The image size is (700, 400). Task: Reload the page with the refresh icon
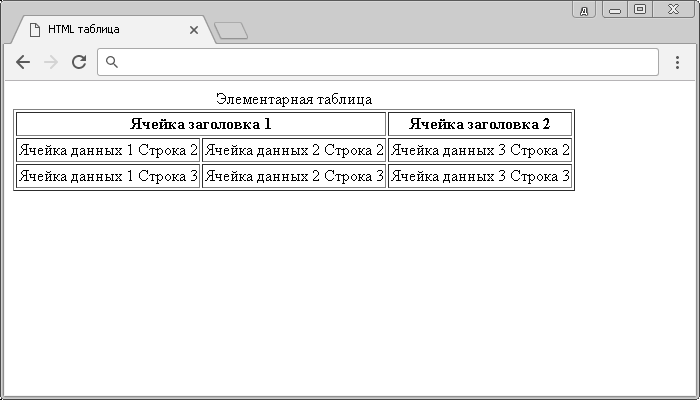(79, 62)
